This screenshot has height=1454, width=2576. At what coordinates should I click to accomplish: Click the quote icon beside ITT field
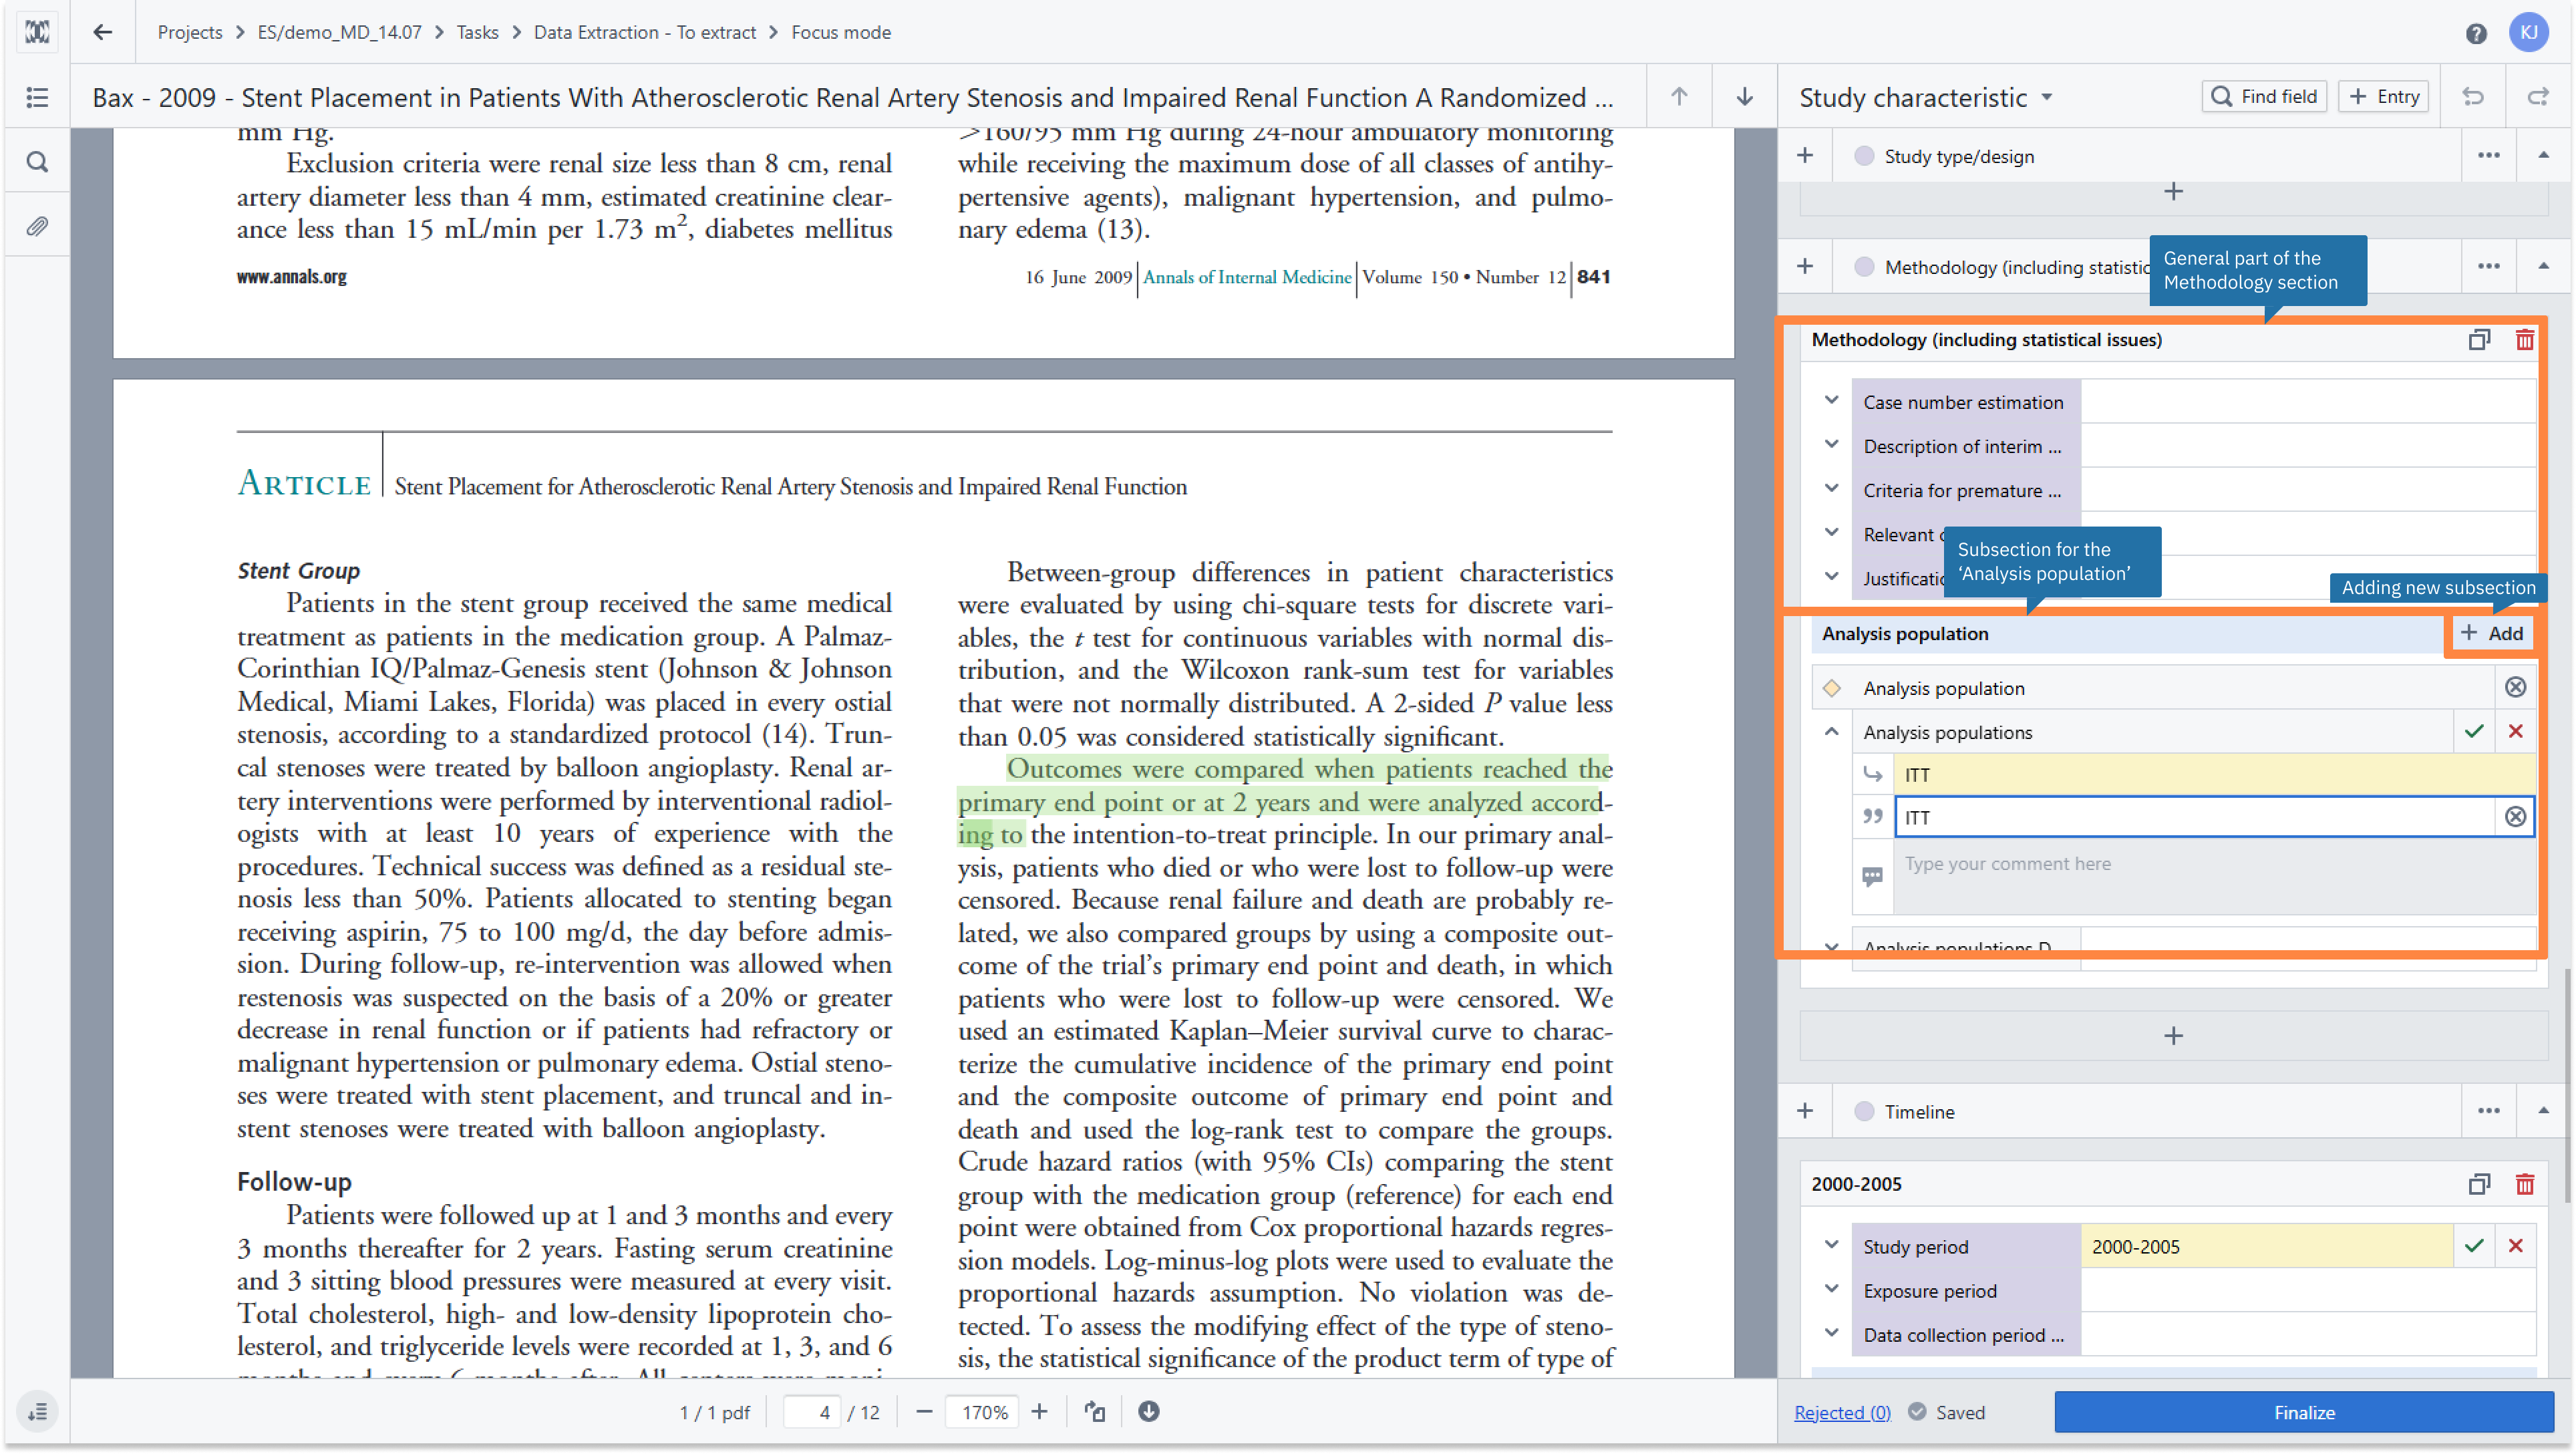(1872, 817)
